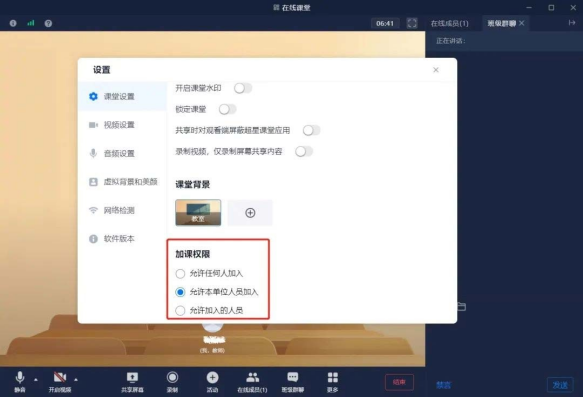Check network signal strength icon
The width and height of the screenshot is (584, 397).
[31, 23]
